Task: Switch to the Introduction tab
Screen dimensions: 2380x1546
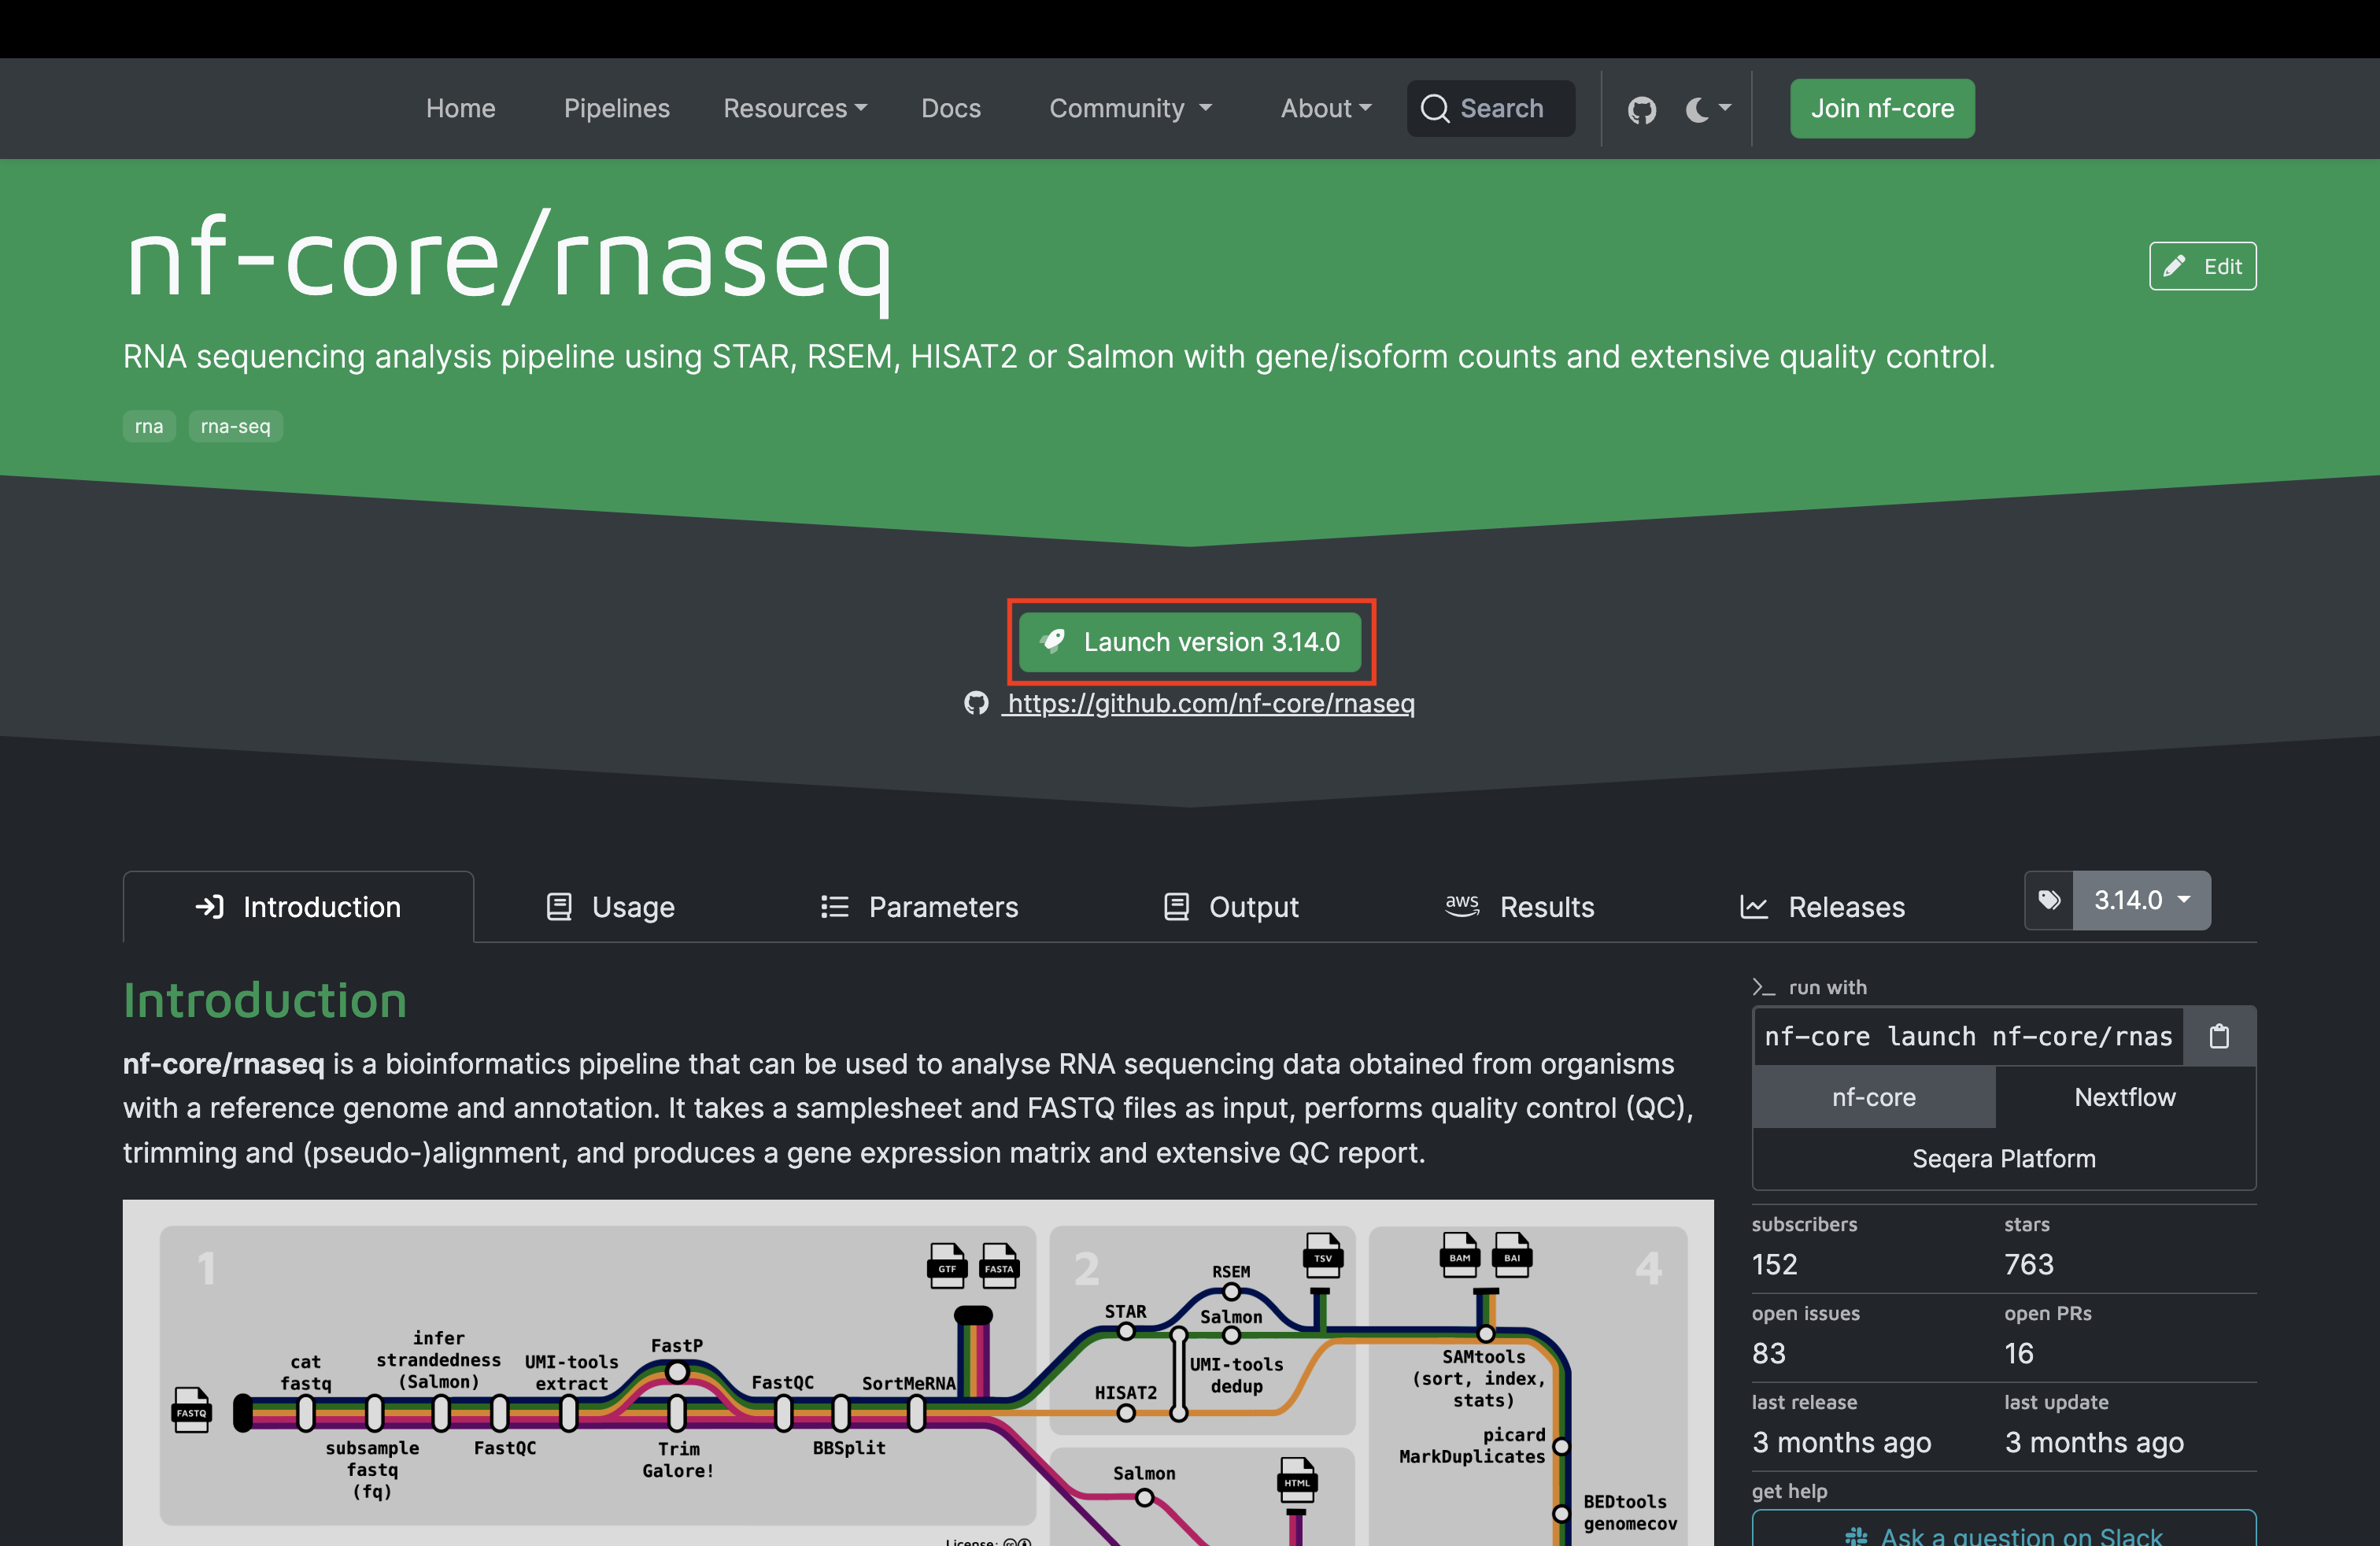Action: 298,907
